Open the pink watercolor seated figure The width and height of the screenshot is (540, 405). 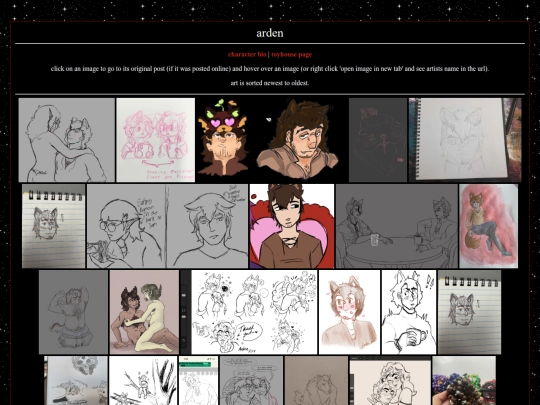tap(488, 226)
